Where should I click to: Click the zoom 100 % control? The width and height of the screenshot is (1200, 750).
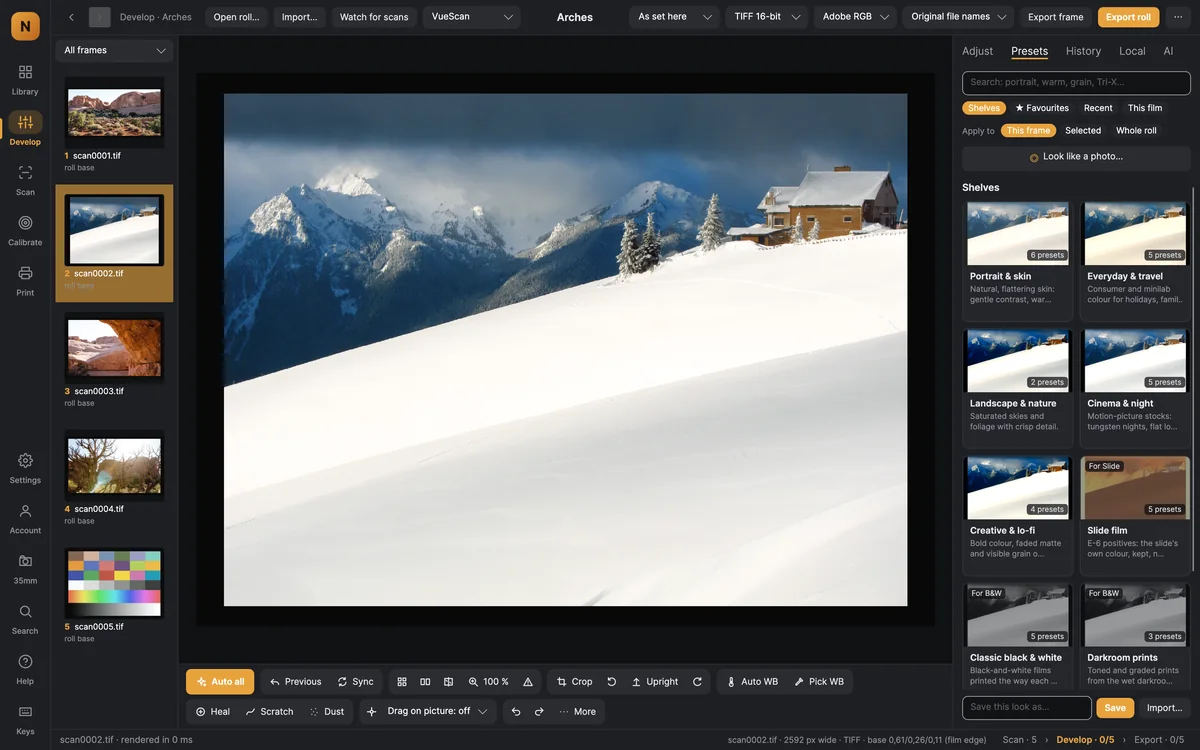click(x=488, y=682)
